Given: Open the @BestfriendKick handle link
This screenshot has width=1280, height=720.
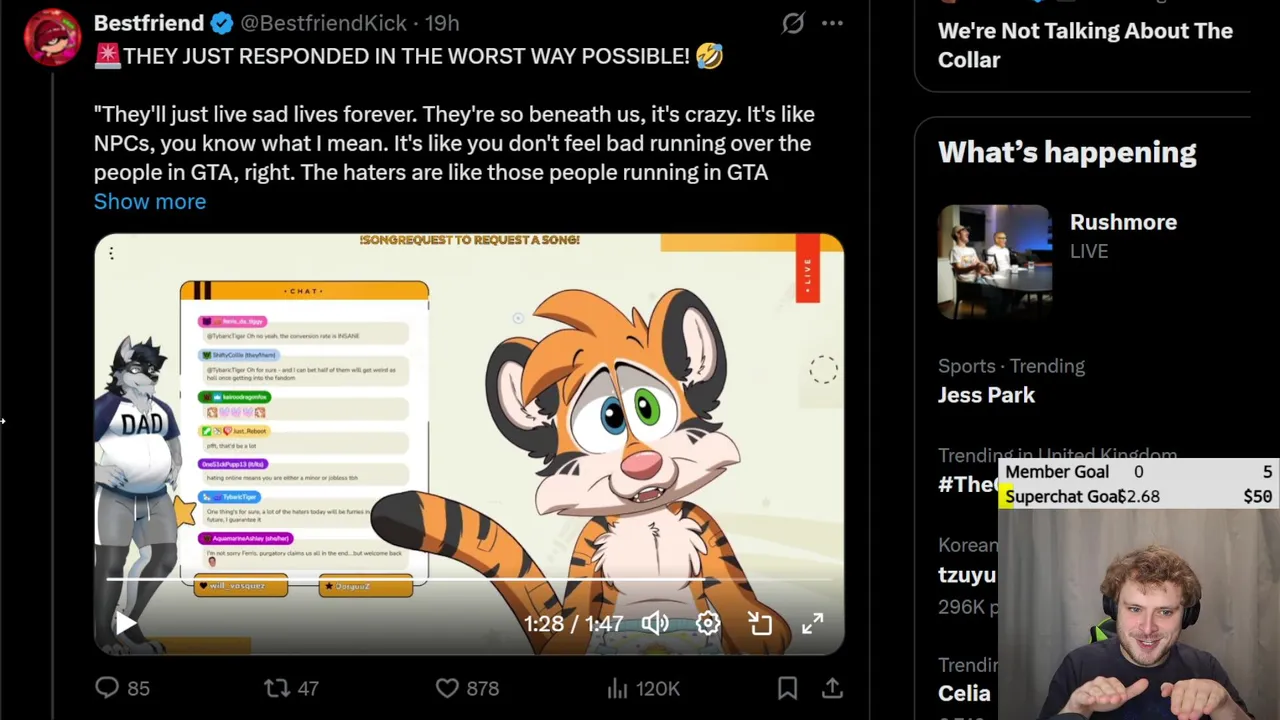Looking at the screenshot, I should pyautogui.click(x=323, y=23).
